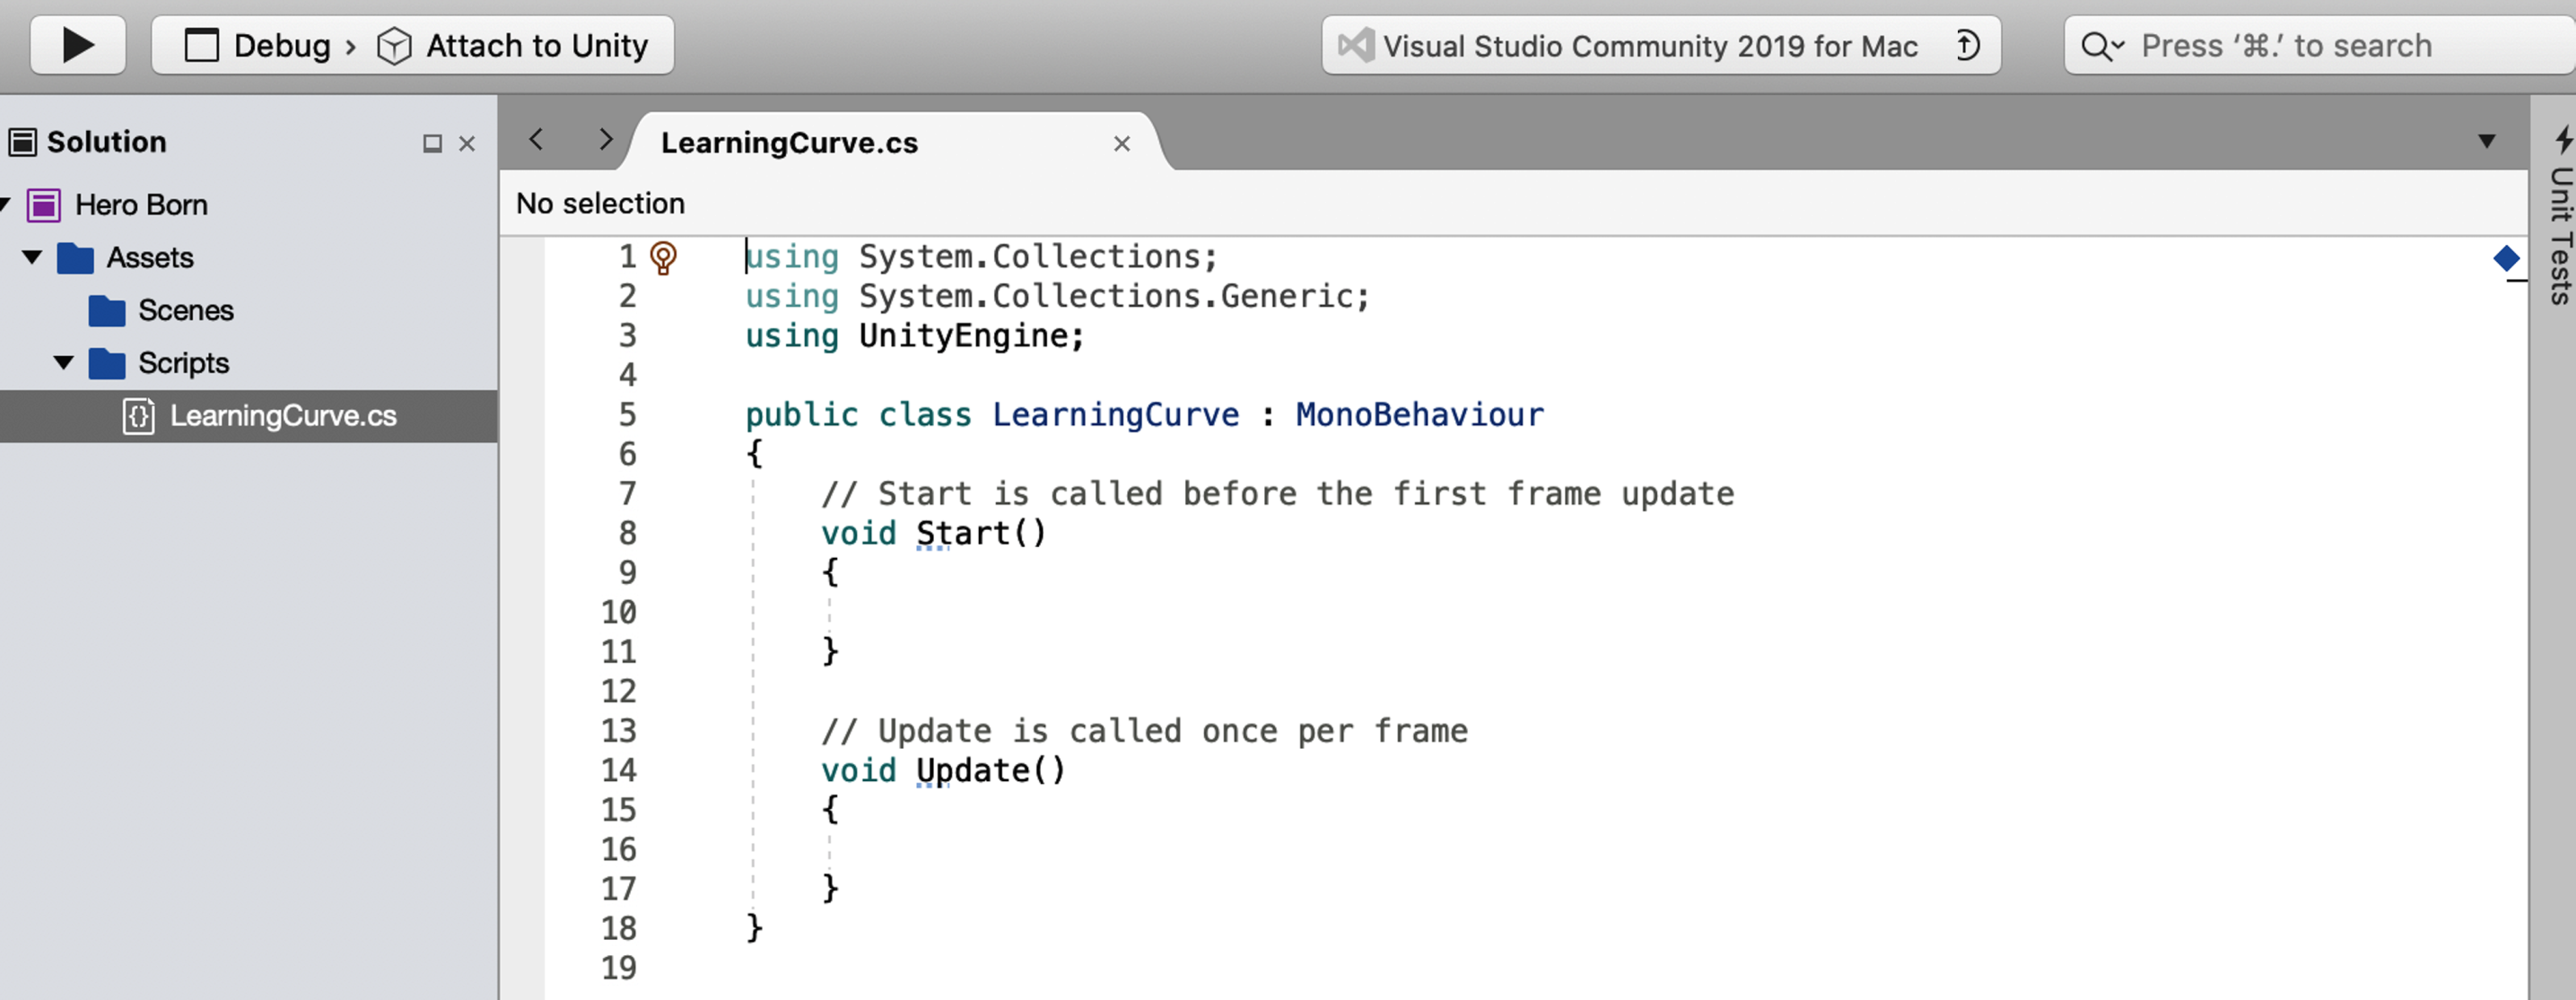The width and height of the screenshot is (2576, 1000).
Task: Close the LearningCurve.cs tab
Action: (x=1122, y=144)
